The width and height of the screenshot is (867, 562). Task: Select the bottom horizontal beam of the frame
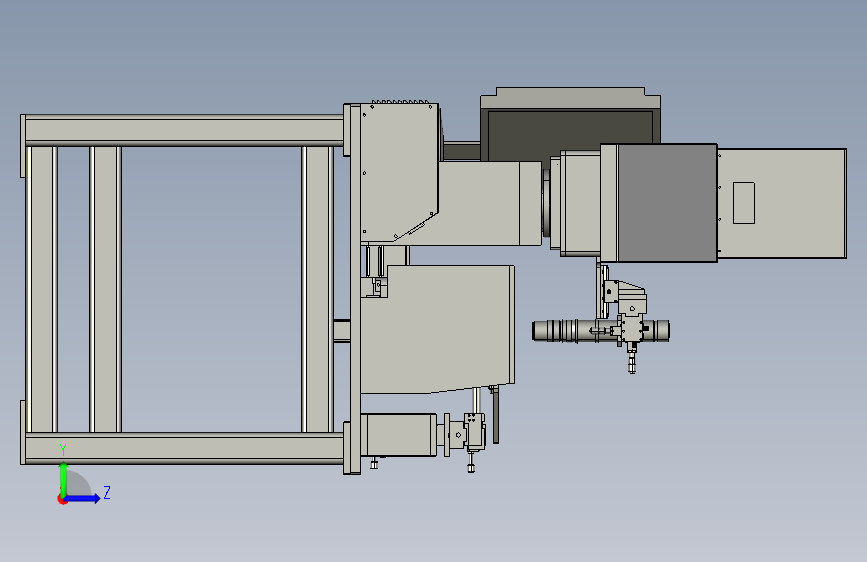184,448
